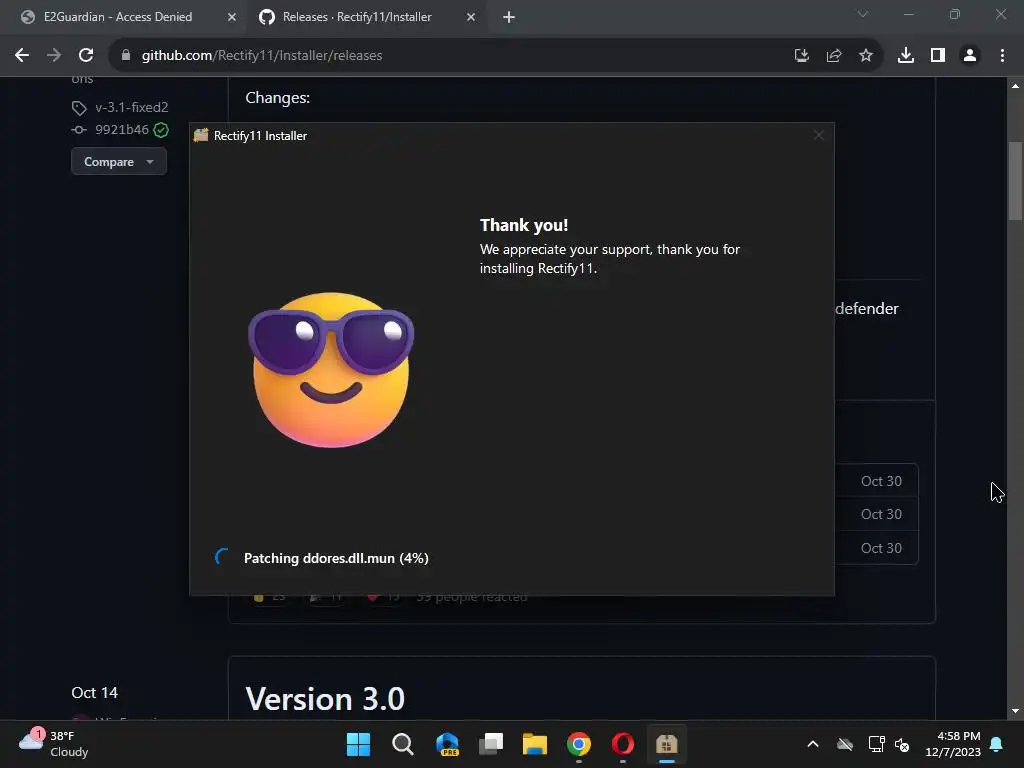The height and width of the screenshot is (768, 1024).
Task: Open the cloud sync tray icon
Action: 845,744
